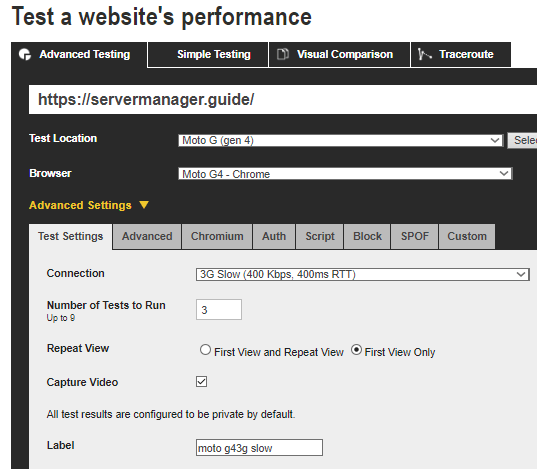This screenshot has width=537, height=469.
Task: Click the Advanced Testing tab gauge icon
Action: pyautogui.click(x=25, y=54)
